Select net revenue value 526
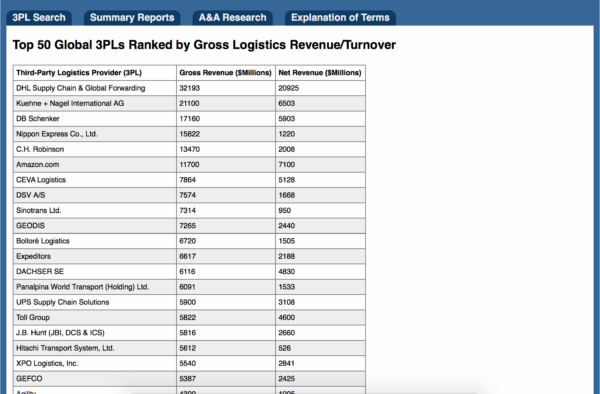The image size is (600, 394). click(x=285, y=348)
